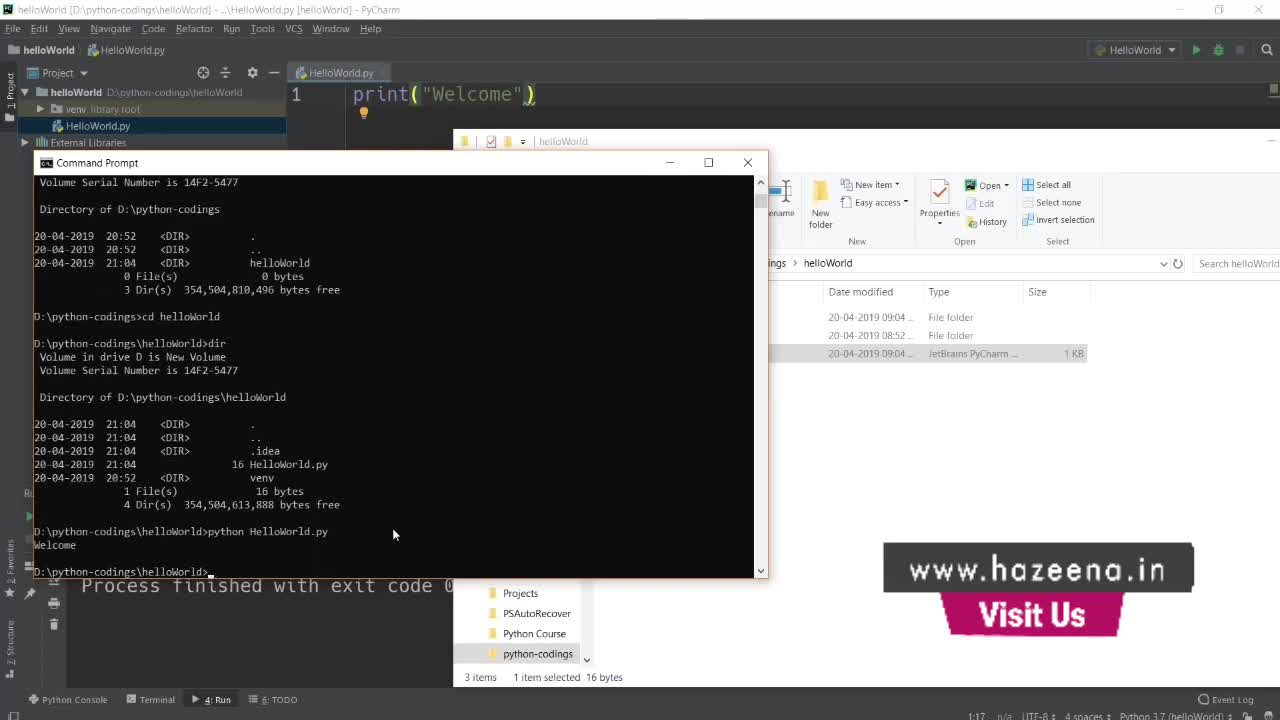Open the VCS menu
1280x720 pixels.
294,29
